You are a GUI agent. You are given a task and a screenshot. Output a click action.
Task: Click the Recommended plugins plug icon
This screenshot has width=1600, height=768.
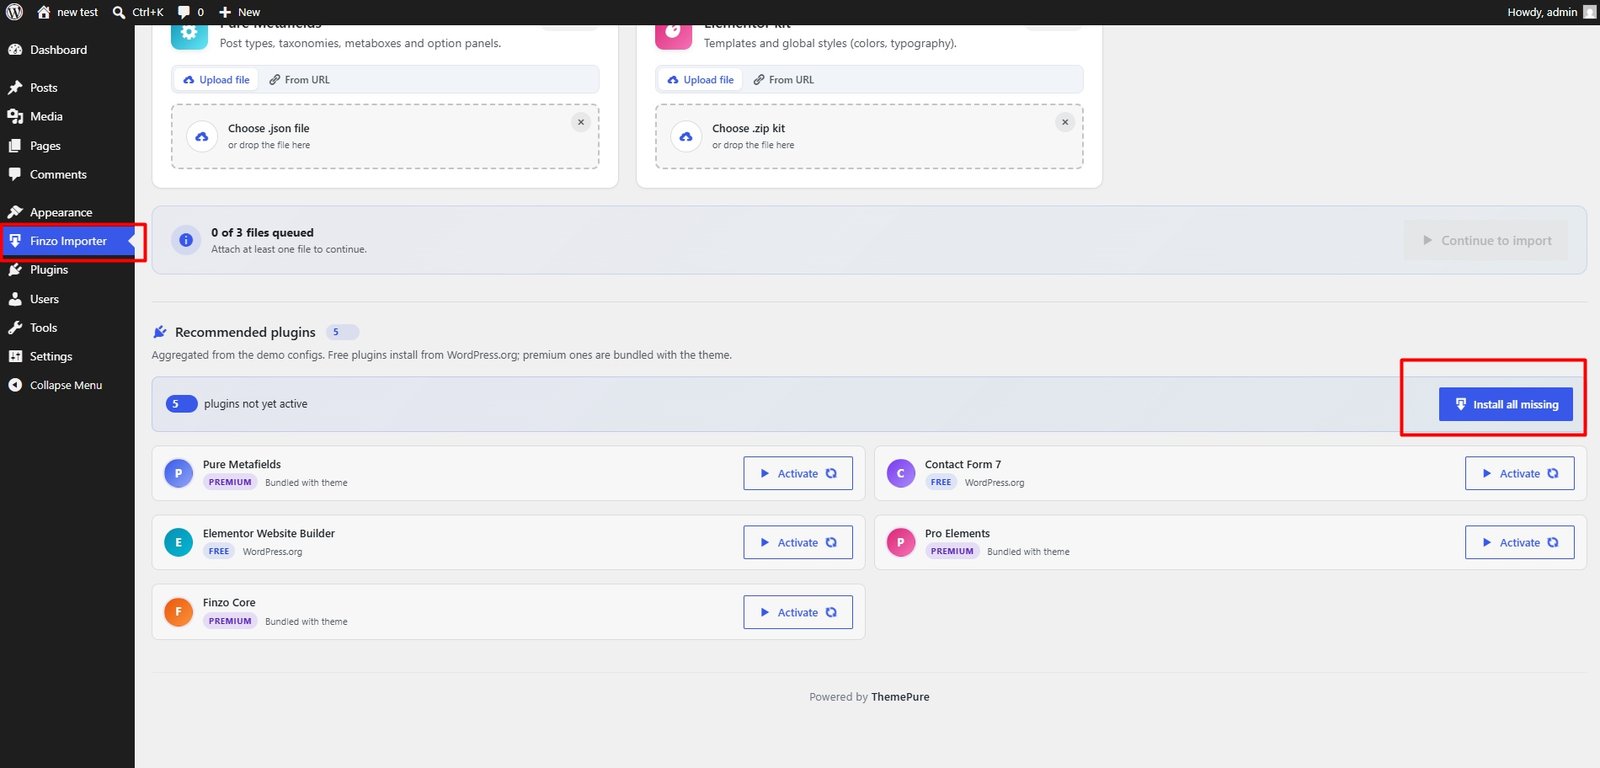pyautogui.click(x=160, y=332)
